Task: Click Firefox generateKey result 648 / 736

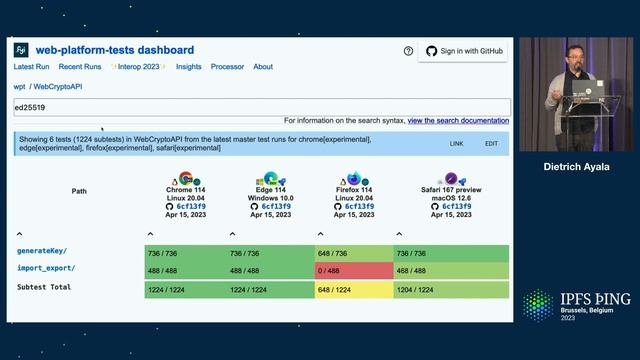Action: (x=354, y=253)
